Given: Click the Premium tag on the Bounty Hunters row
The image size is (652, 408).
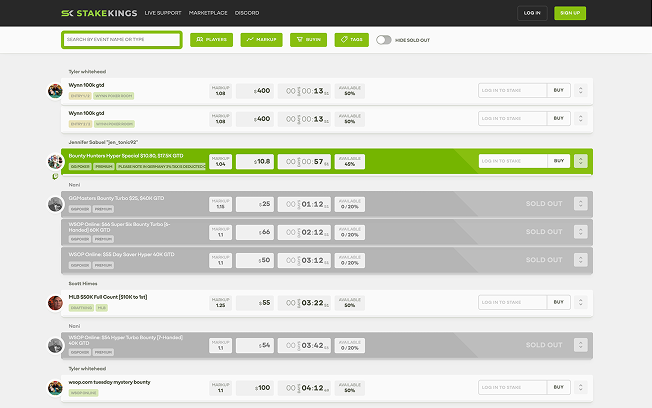Looking at the screenshot, I should pos(104,166).
